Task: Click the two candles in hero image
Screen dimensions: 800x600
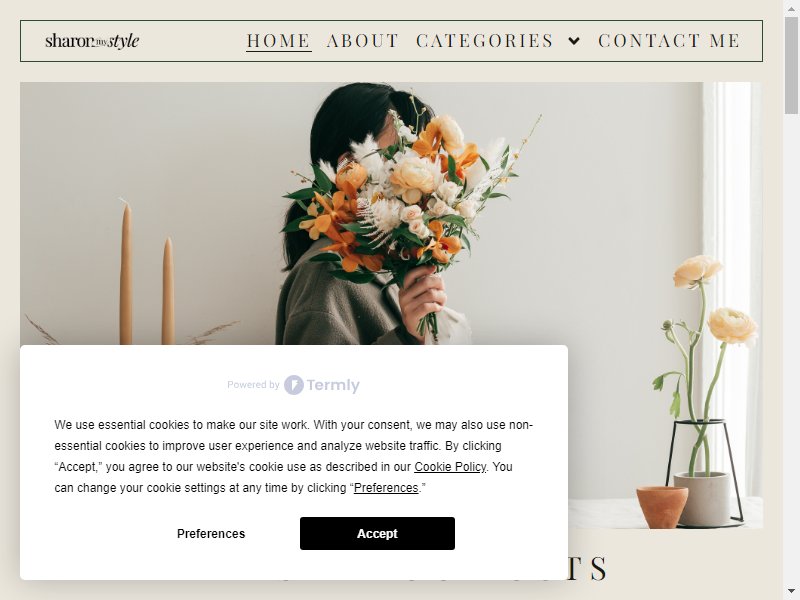Action: pos(147,273)
